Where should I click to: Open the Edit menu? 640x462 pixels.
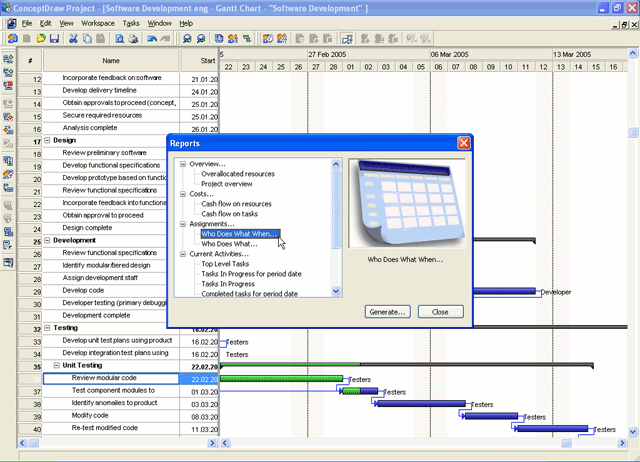45,23
